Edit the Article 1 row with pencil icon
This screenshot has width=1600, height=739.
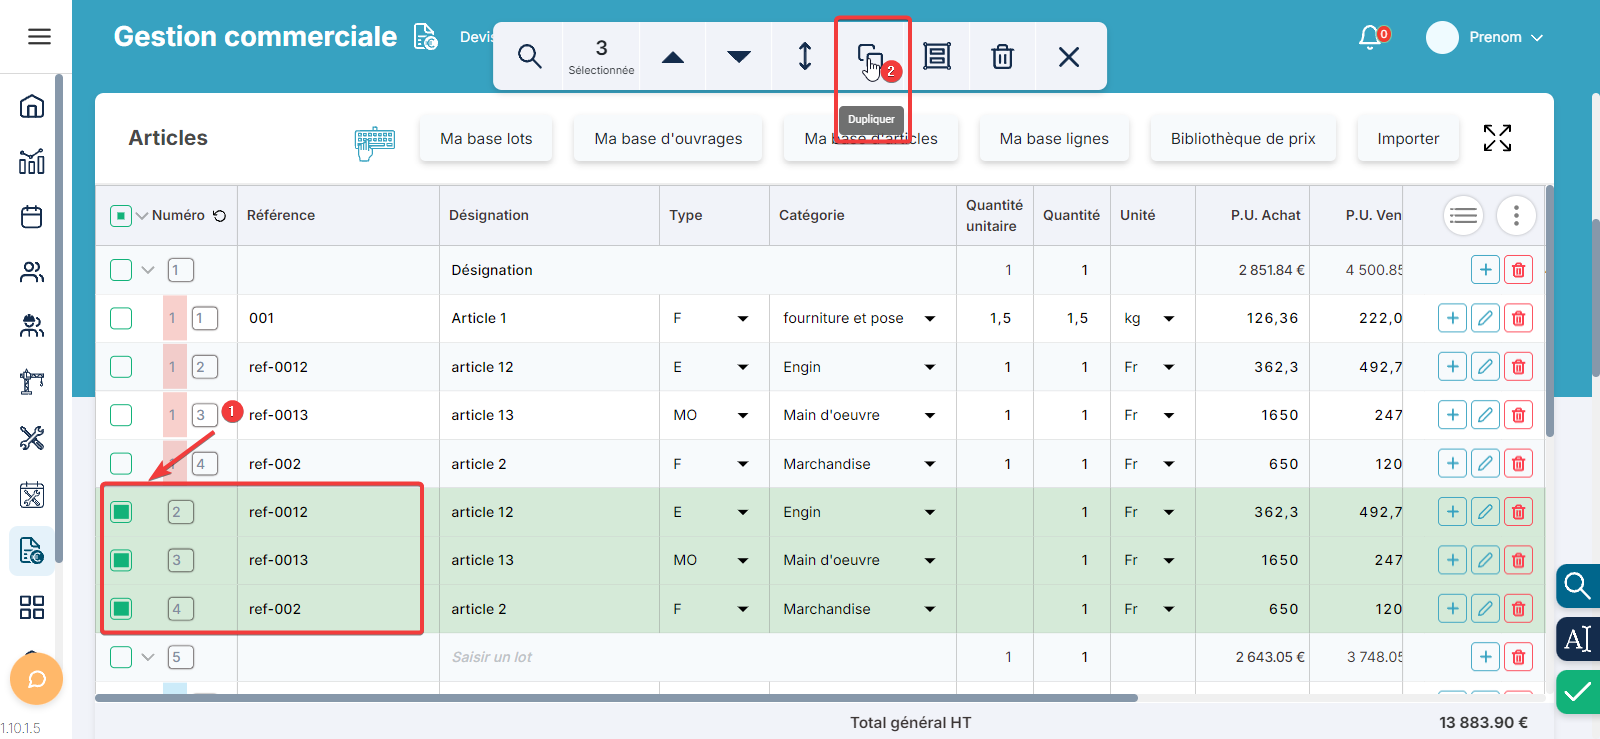[1485, 318]
